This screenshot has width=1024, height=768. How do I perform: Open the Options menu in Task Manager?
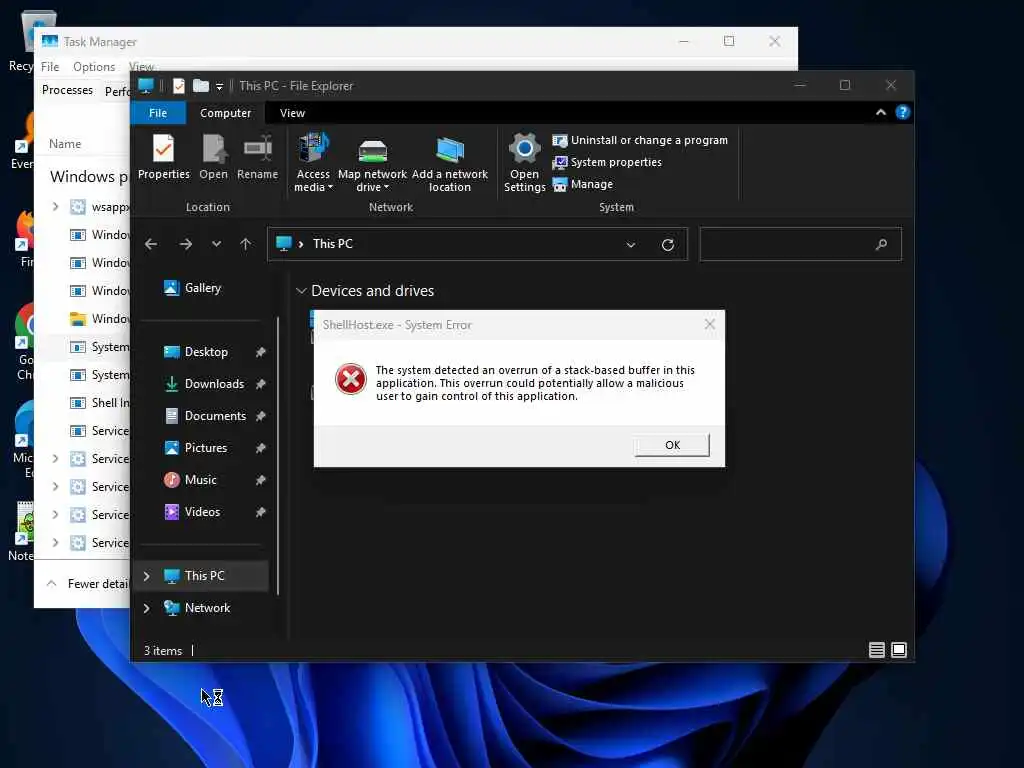(94, 67)
